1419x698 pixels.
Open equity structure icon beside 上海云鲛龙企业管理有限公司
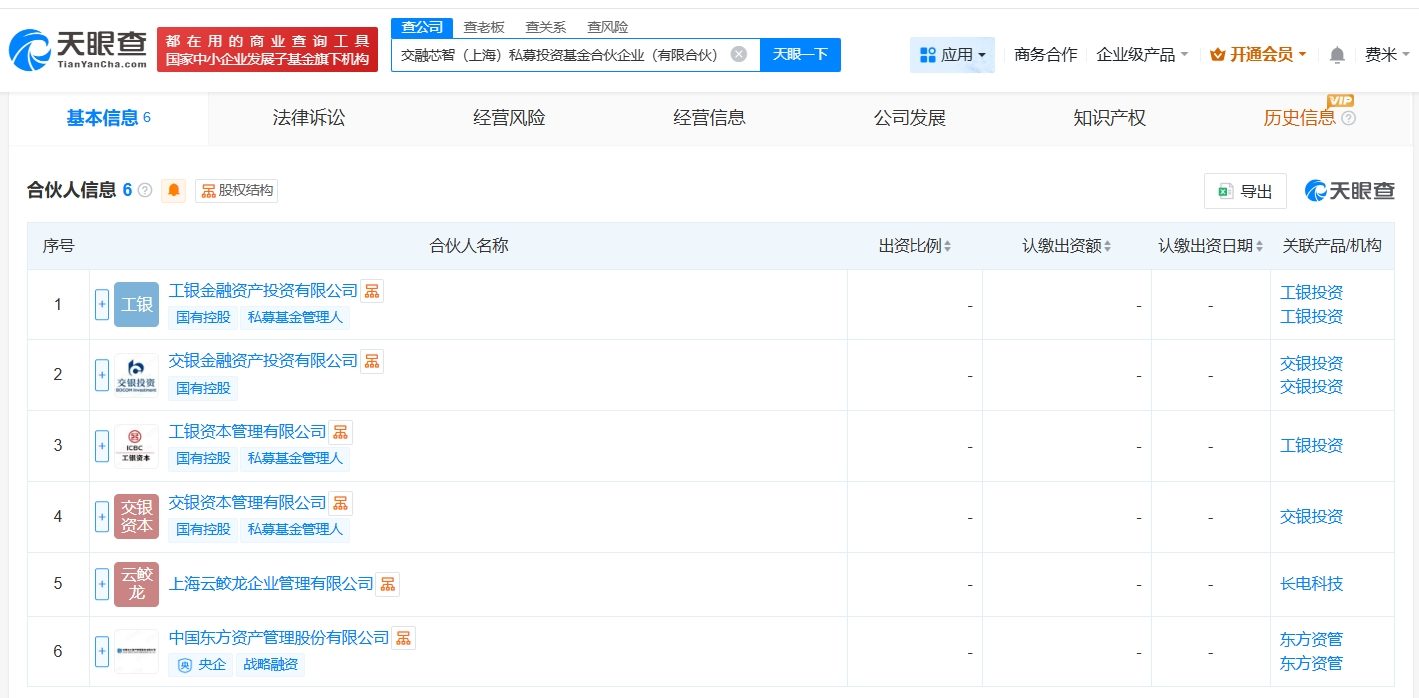pos(388,584)
